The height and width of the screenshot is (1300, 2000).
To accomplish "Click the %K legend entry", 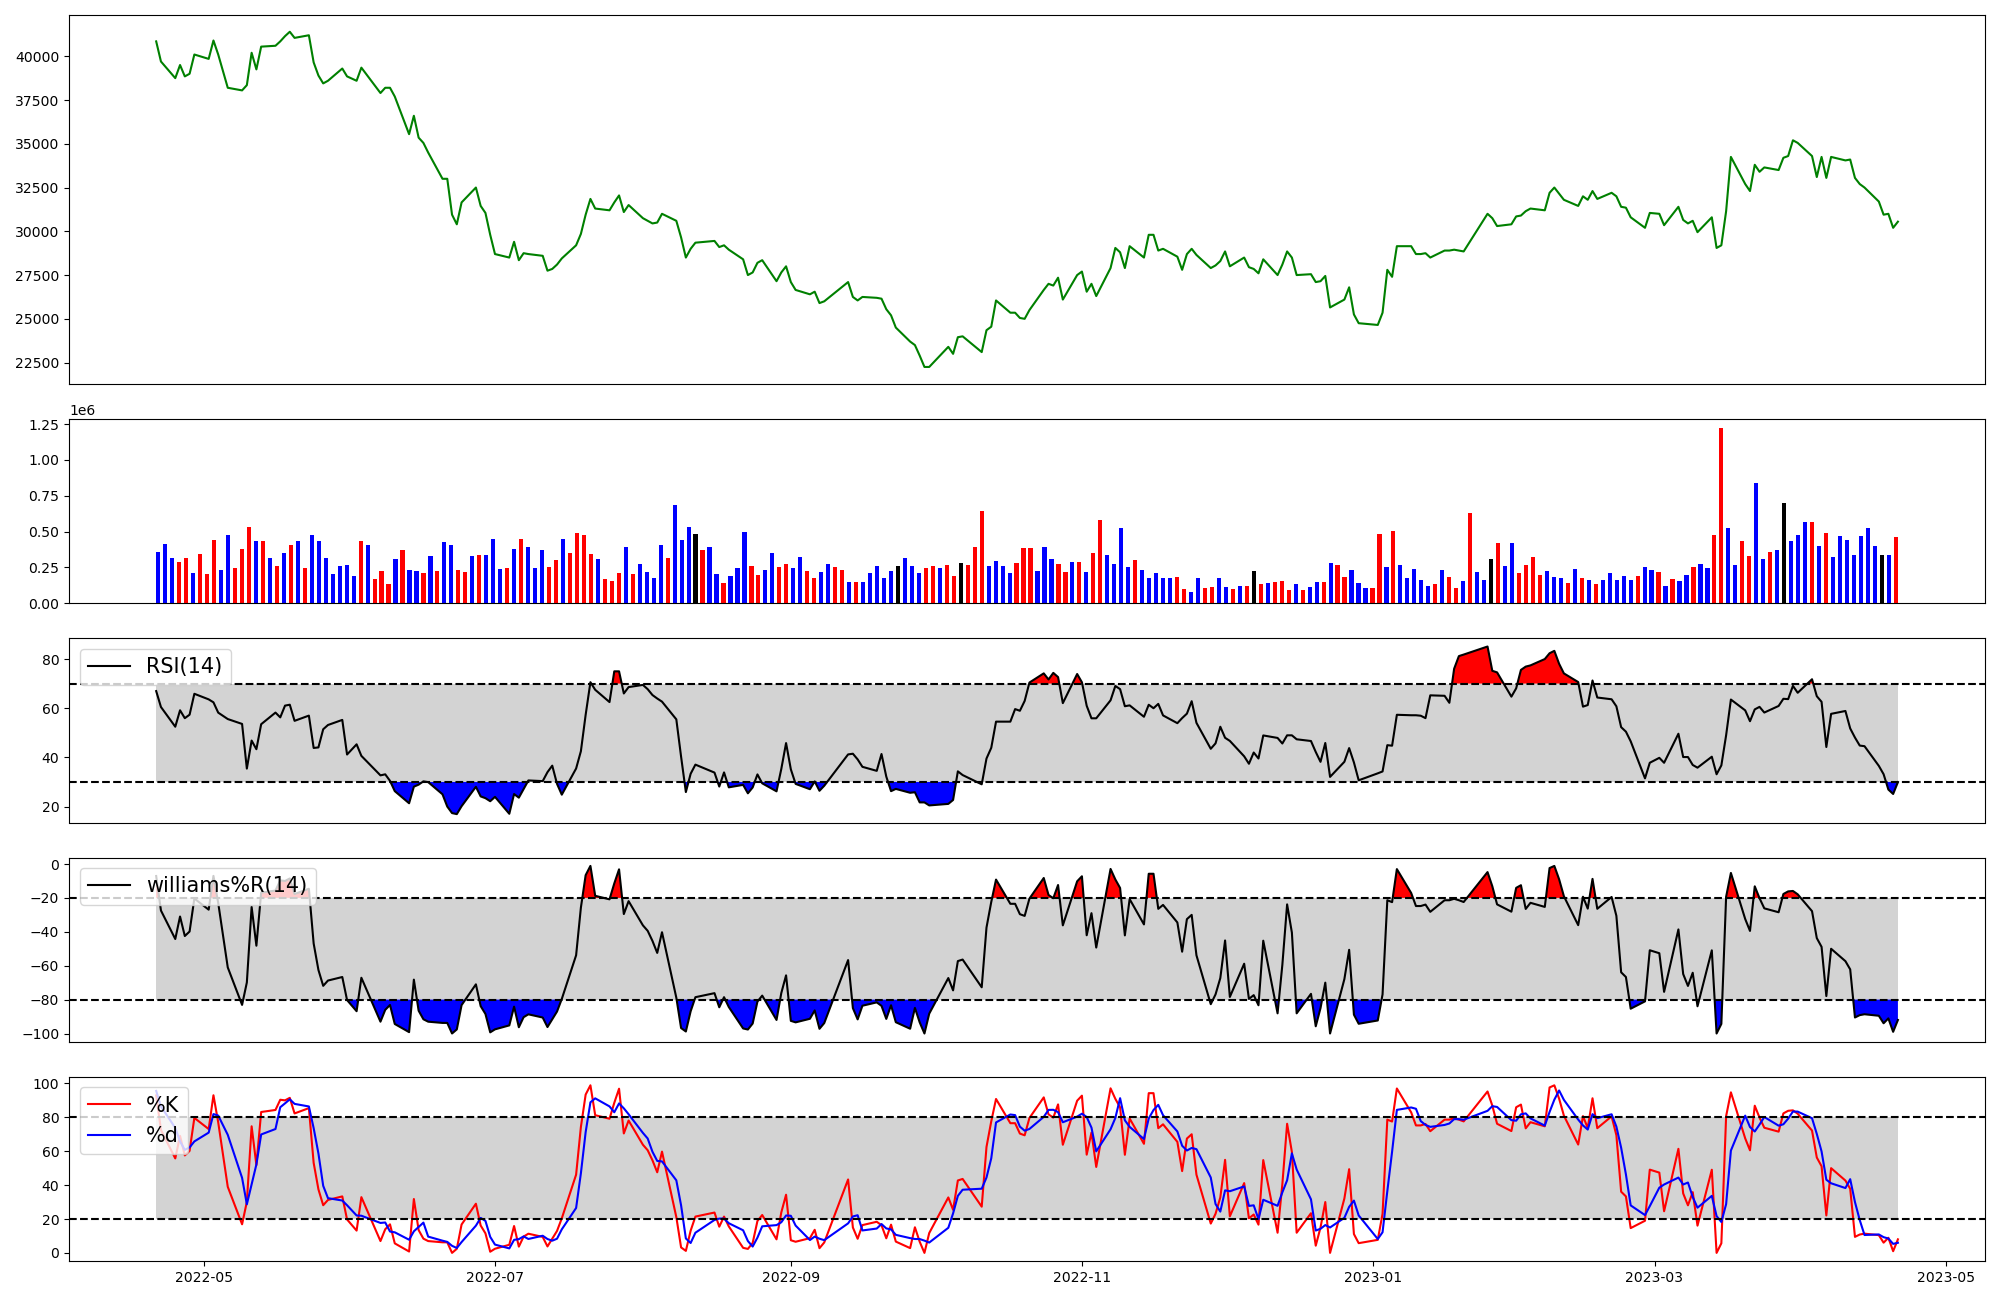I will pyautogui.click(x=162, y=1104).
